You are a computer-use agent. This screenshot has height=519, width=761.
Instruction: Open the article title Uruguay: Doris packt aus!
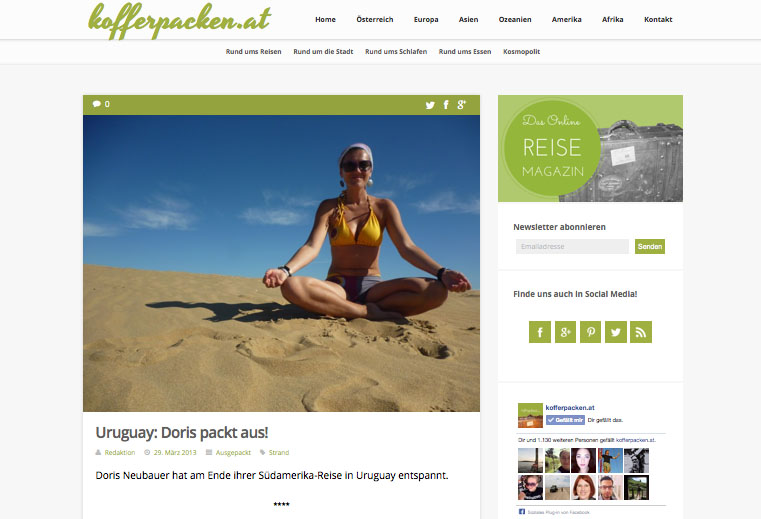coord(182,433)
